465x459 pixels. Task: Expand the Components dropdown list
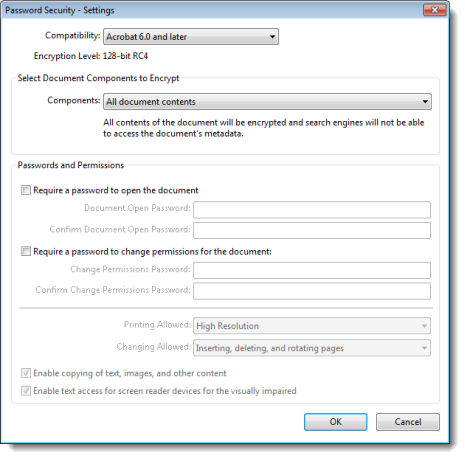[267, 102]
